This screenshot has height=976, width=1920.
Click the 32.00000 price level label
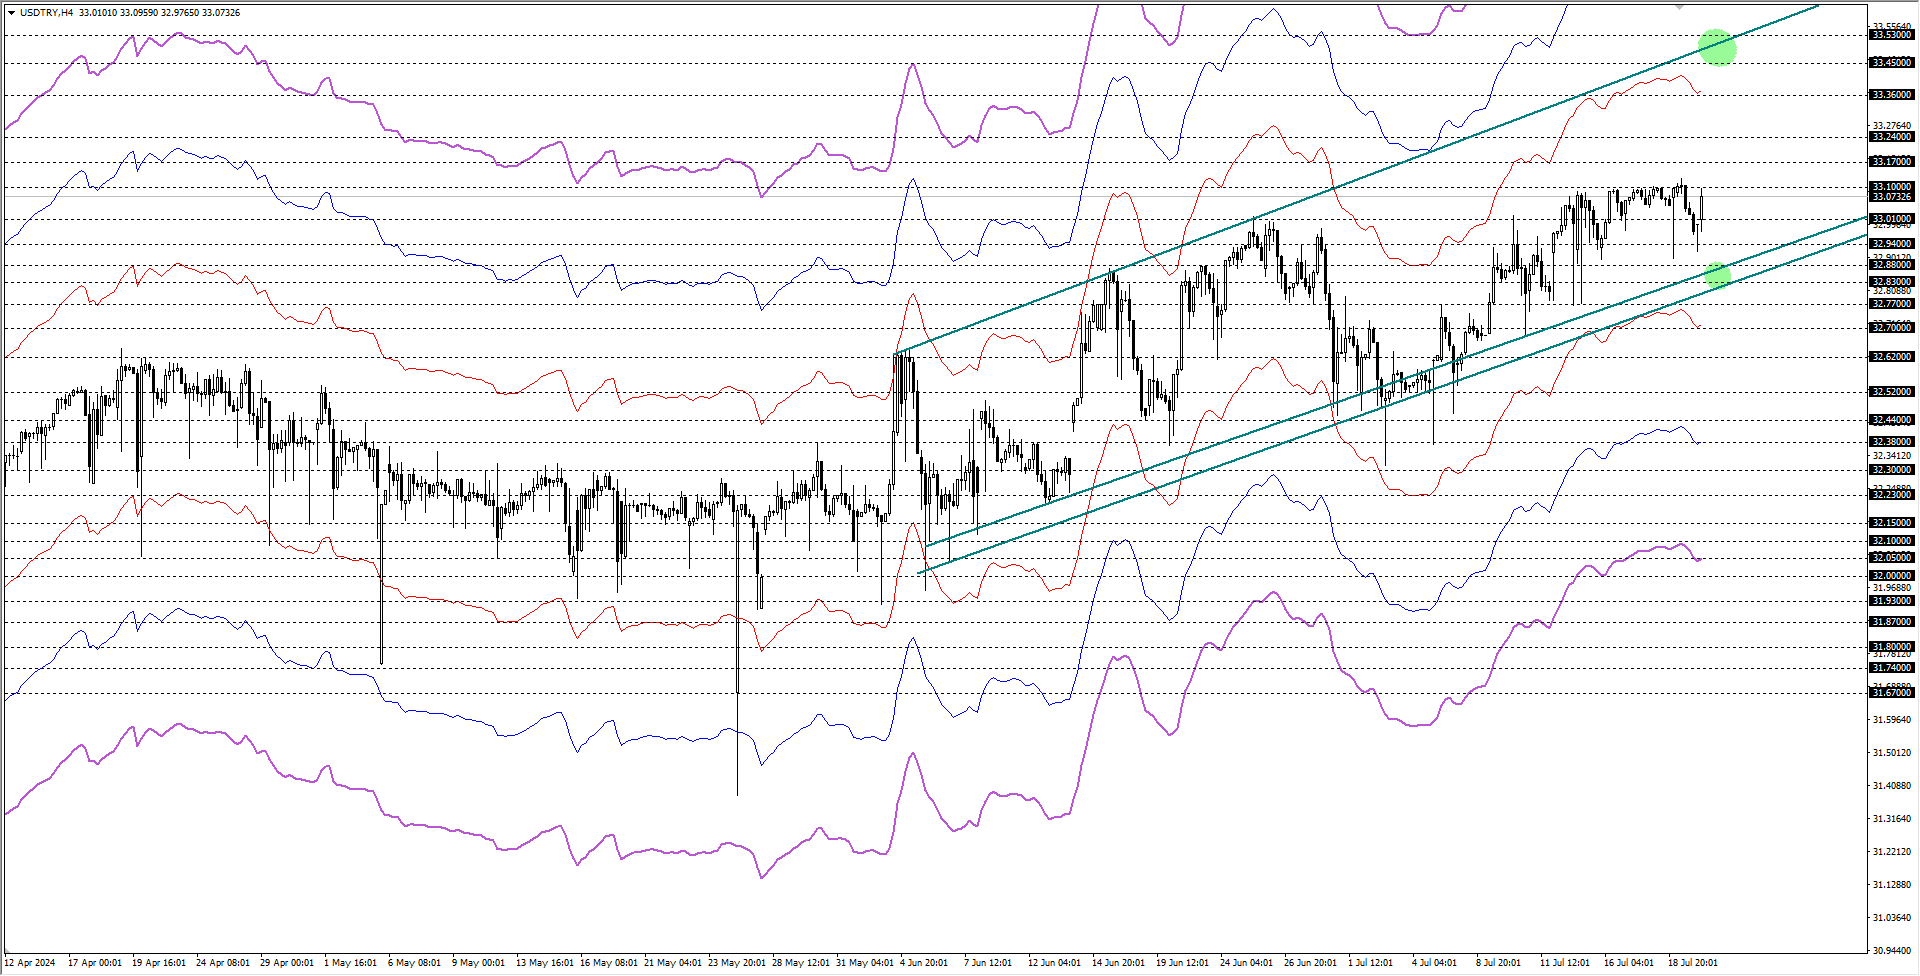(1892, 576)
